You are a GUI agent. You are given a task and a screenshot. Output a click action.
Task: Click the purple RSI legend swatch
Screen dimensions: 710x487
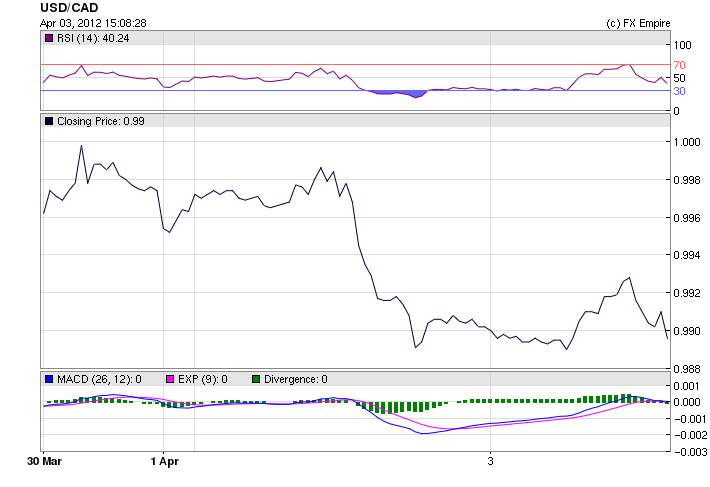pyautogui.click(x=49, y=38)
